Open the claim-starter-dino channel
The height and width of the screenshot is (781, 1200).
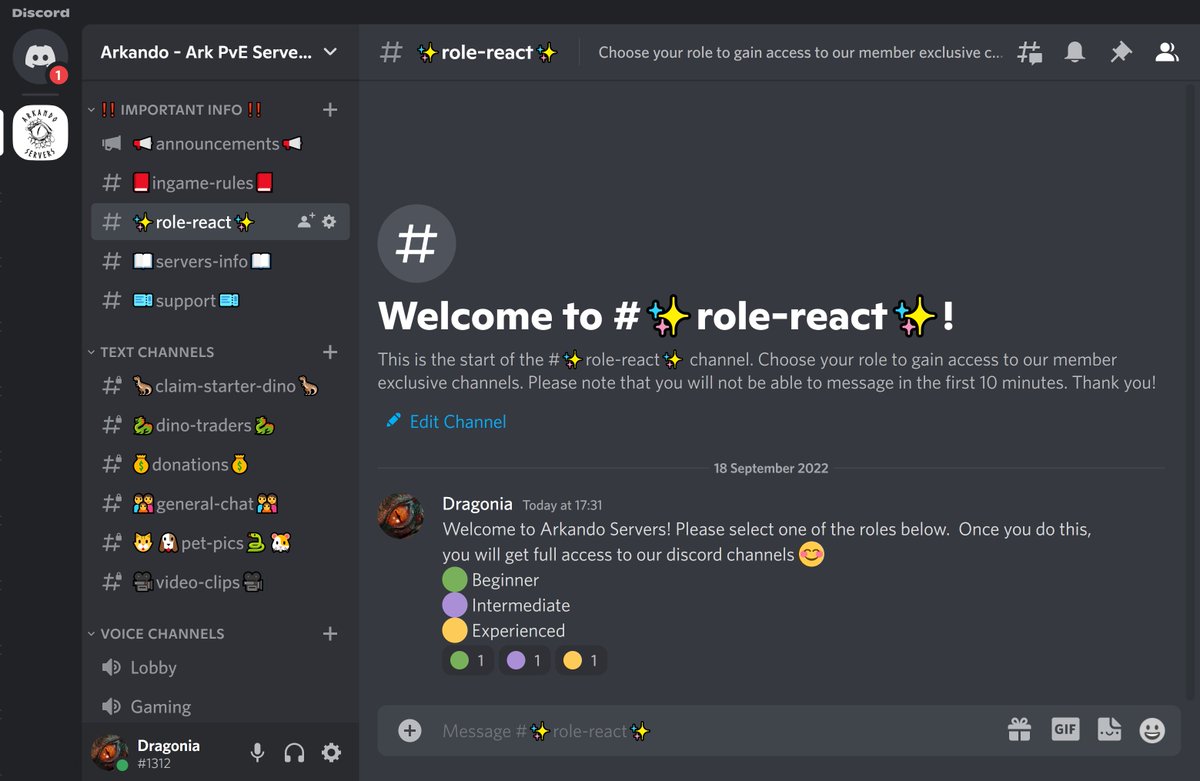point(220,386)
